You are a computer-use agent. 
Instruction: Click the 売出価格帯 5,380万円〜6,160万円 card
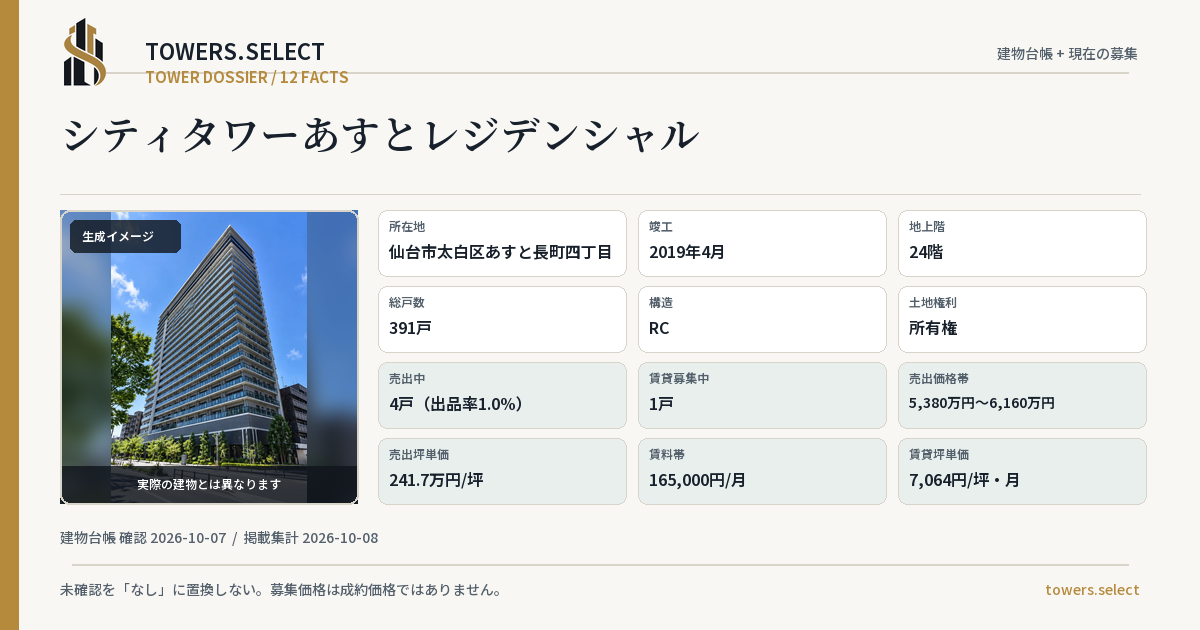(x=1022, y=395)
